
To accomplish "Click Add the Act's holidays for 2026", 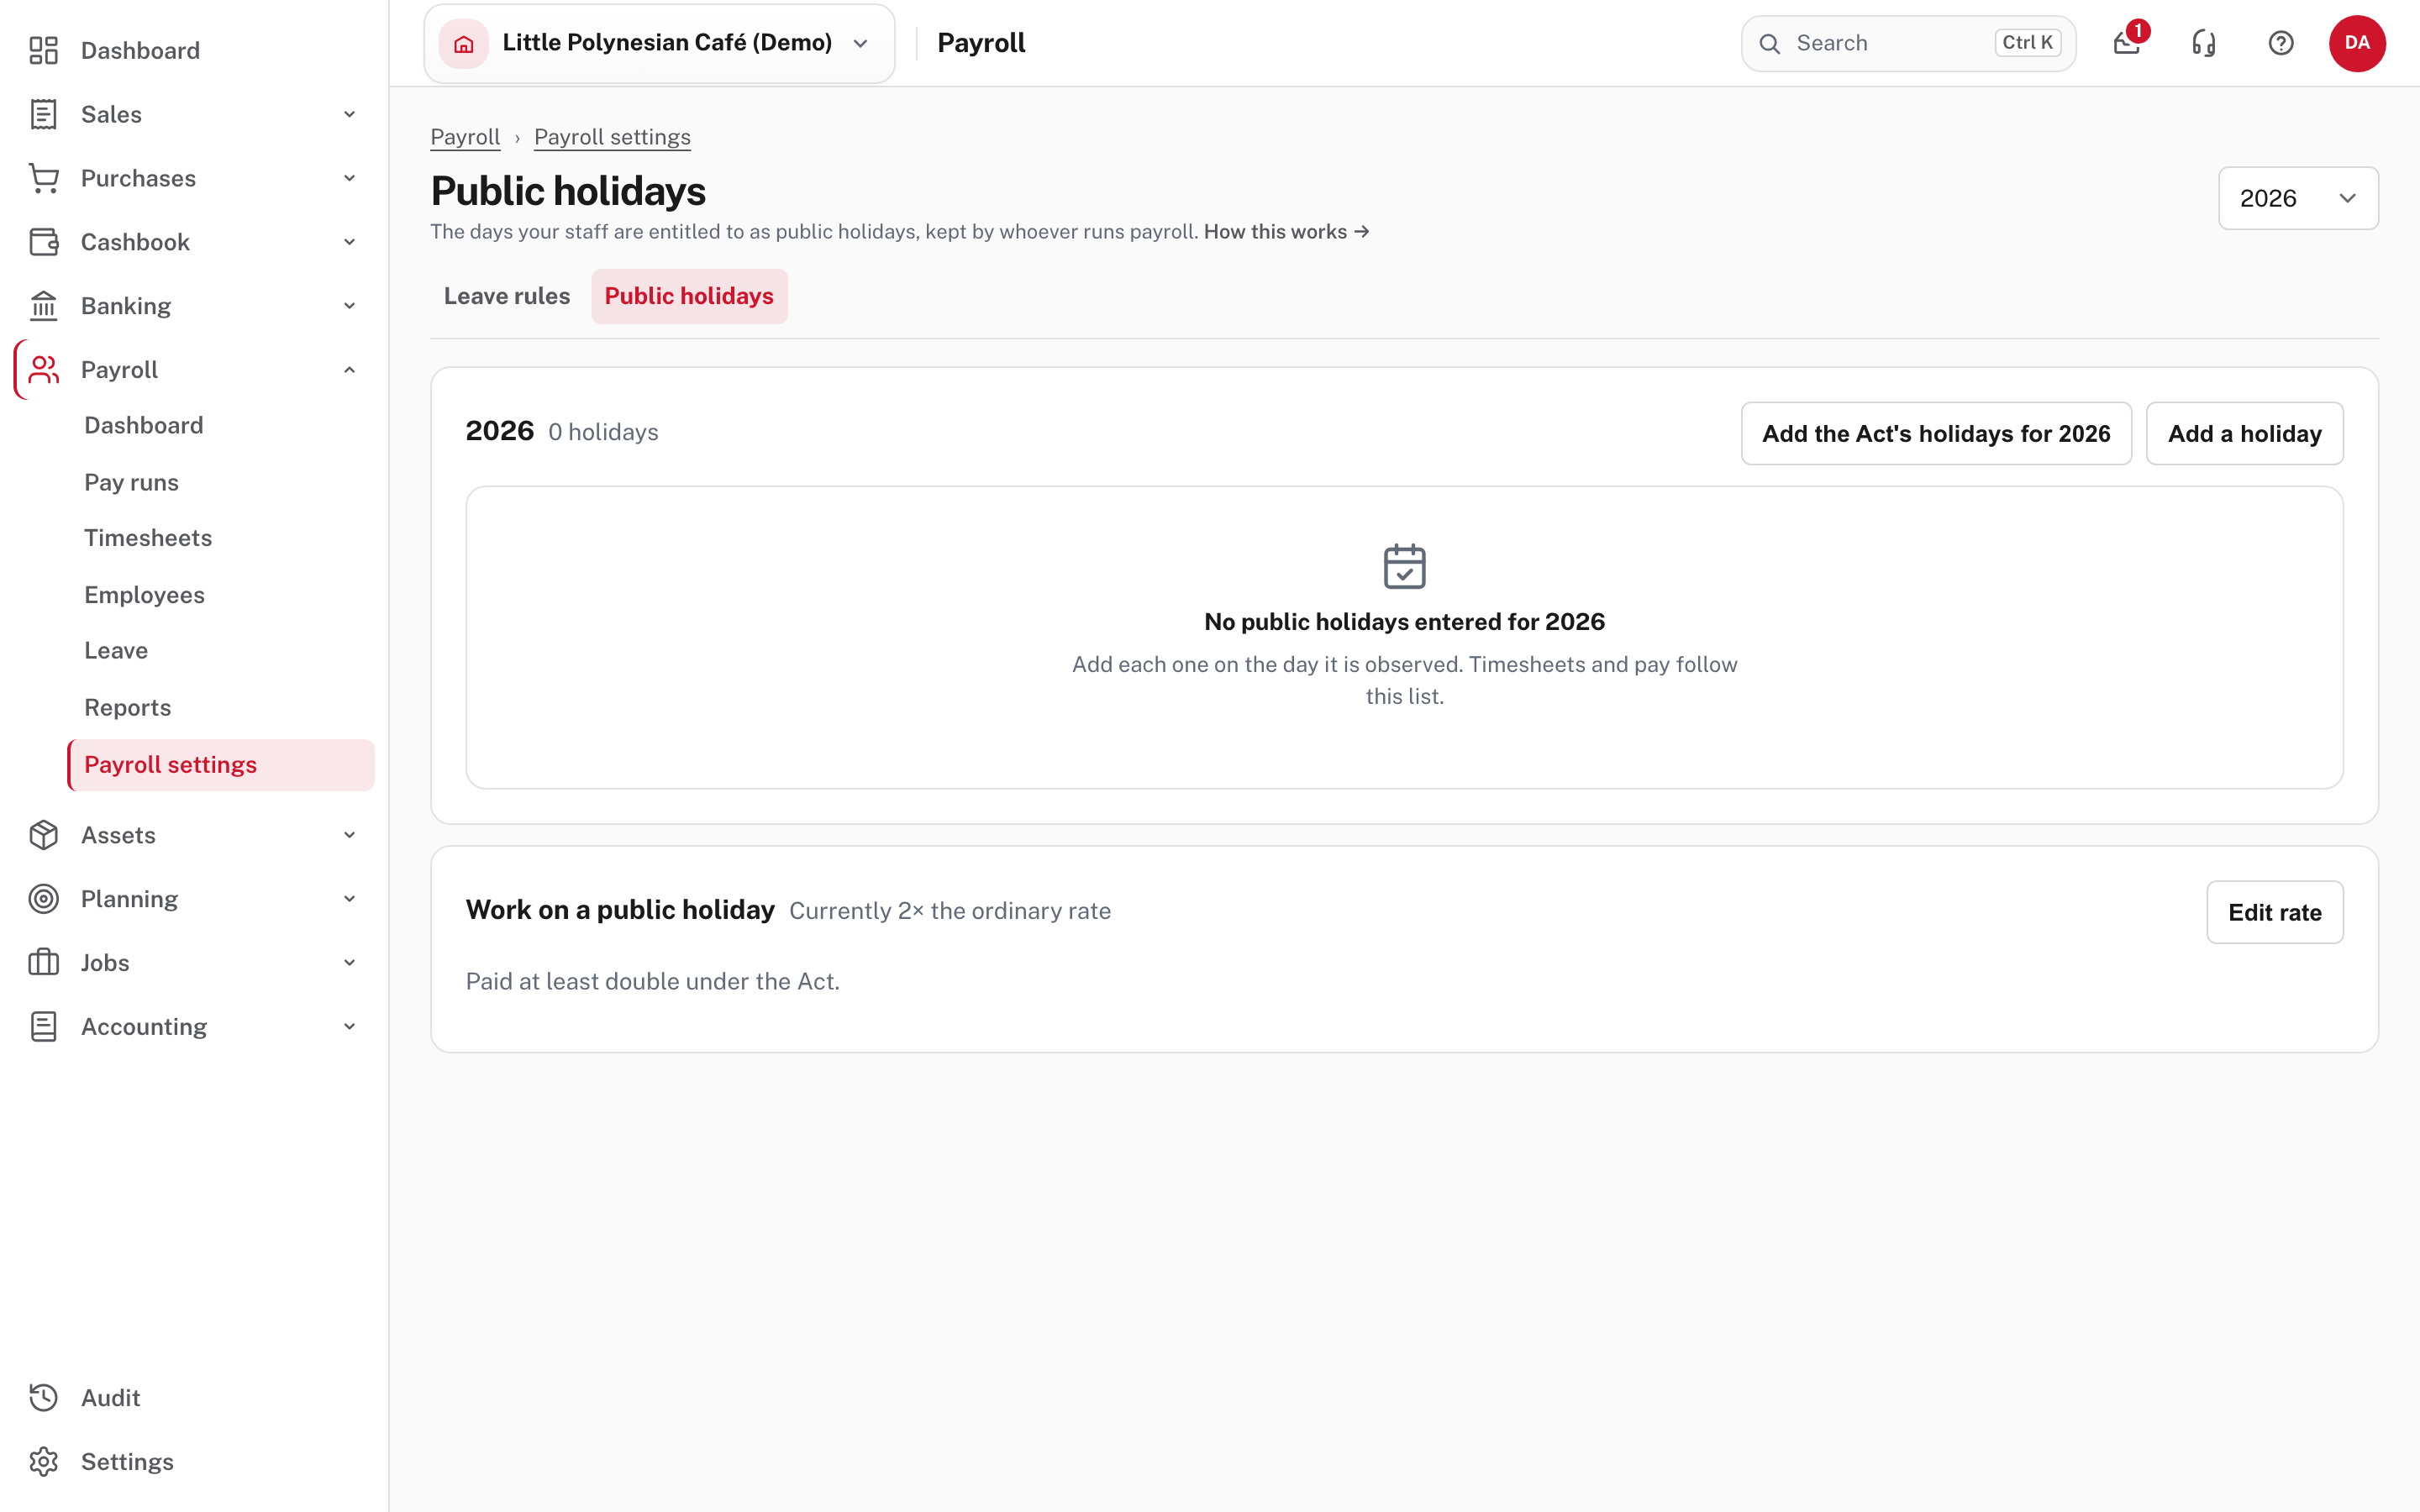I will point(1936,433).
